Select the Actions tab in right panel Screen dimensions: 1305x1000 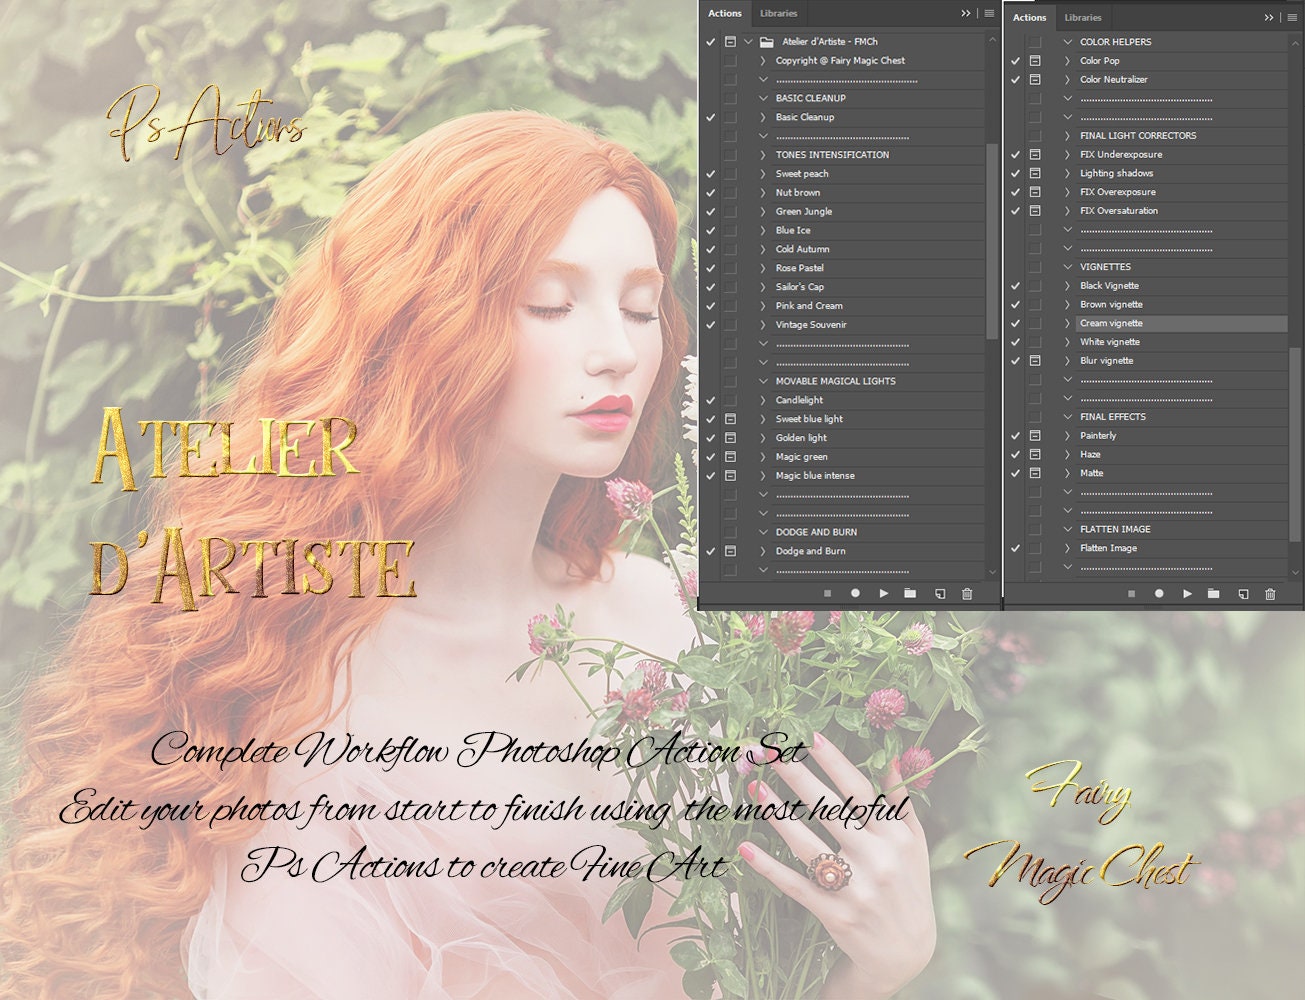coord(1029,17)
